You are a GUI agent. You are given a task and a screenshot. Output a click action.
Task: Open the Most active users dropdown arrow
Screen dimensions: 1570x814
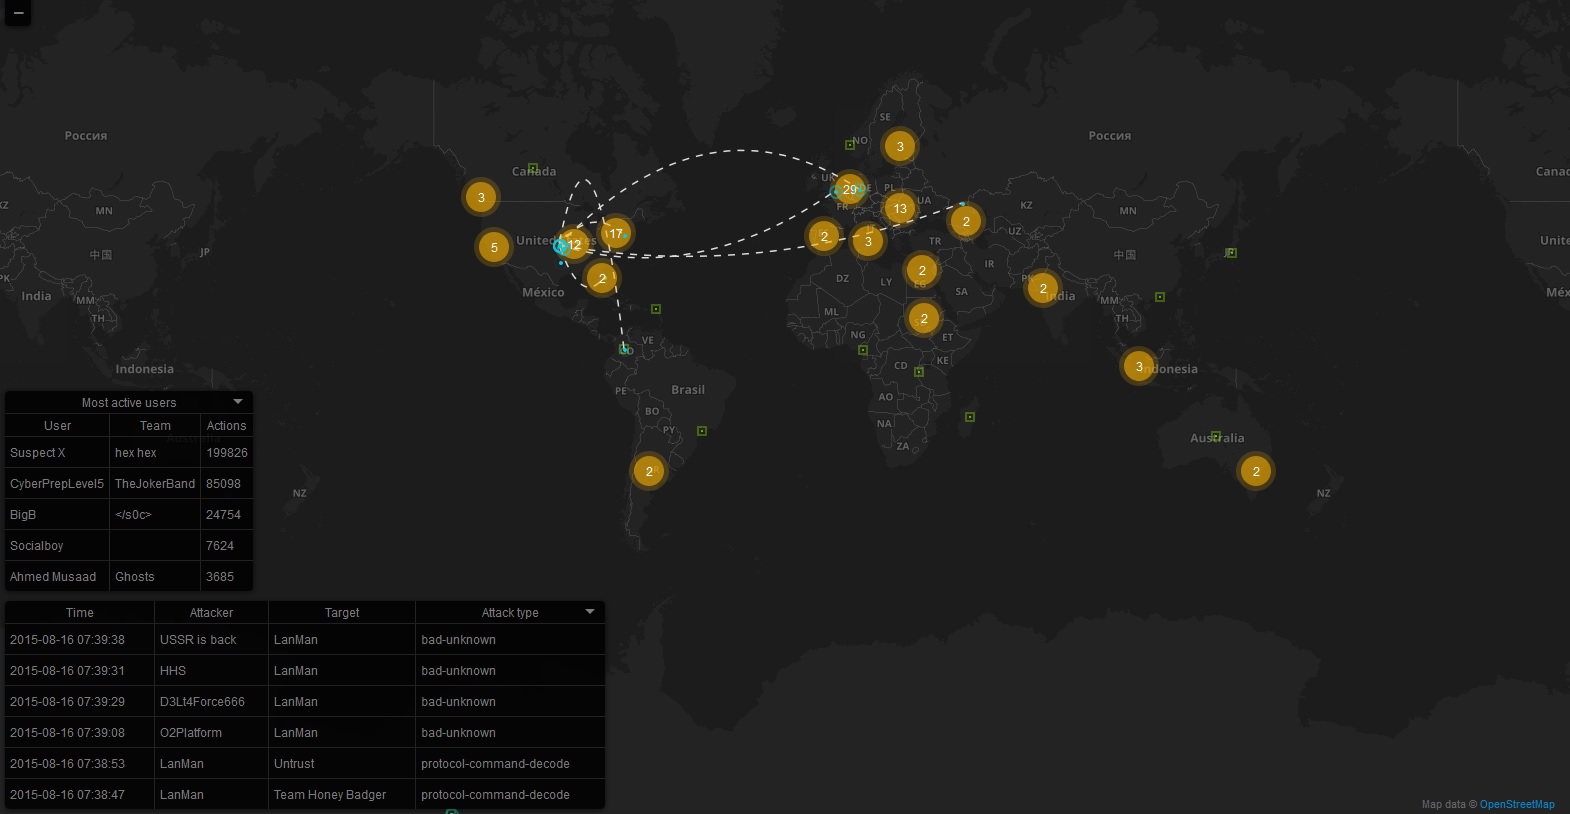(x=238, y=402)
